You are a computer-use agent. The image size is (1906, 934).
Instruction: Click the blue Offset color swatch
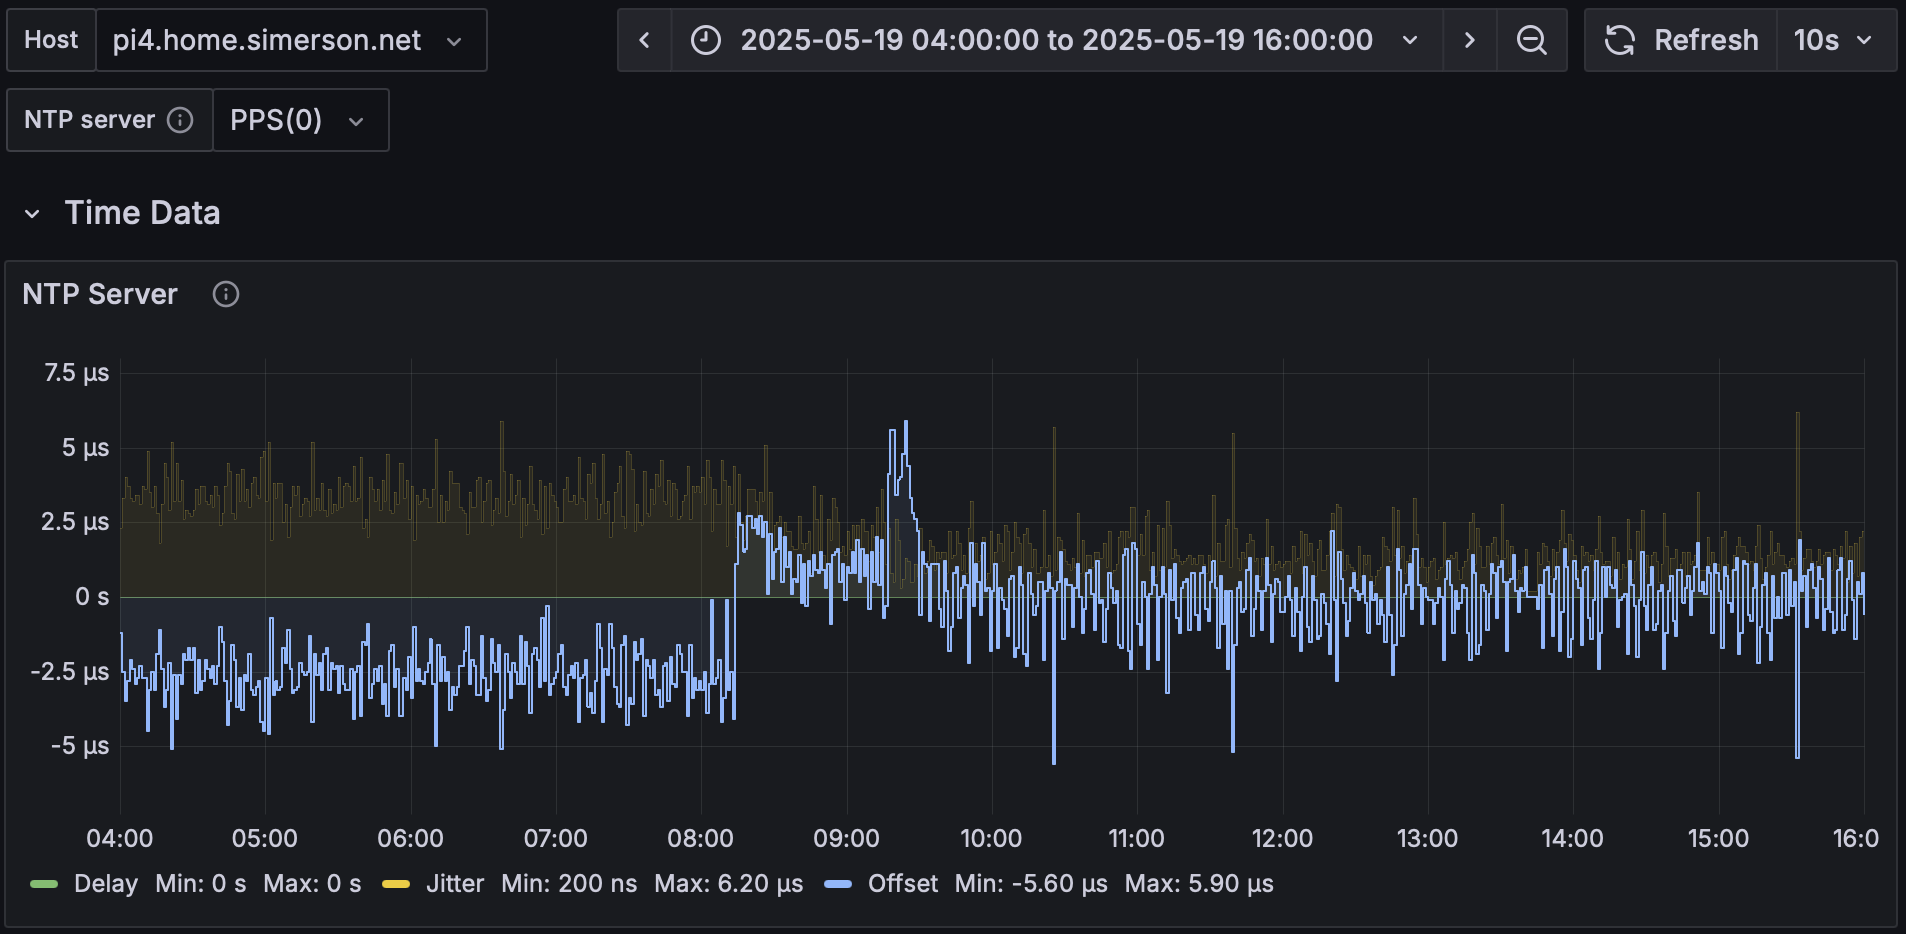[838, 884]
